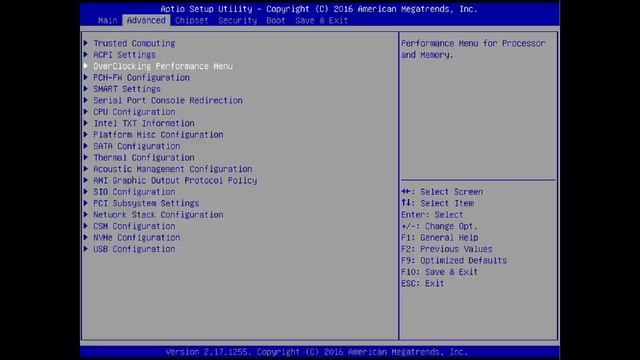Image resolution: width=640 pixels, height=360 pixels.
Task: Click F10: Save & Exit hint
Action: [440, 272]
